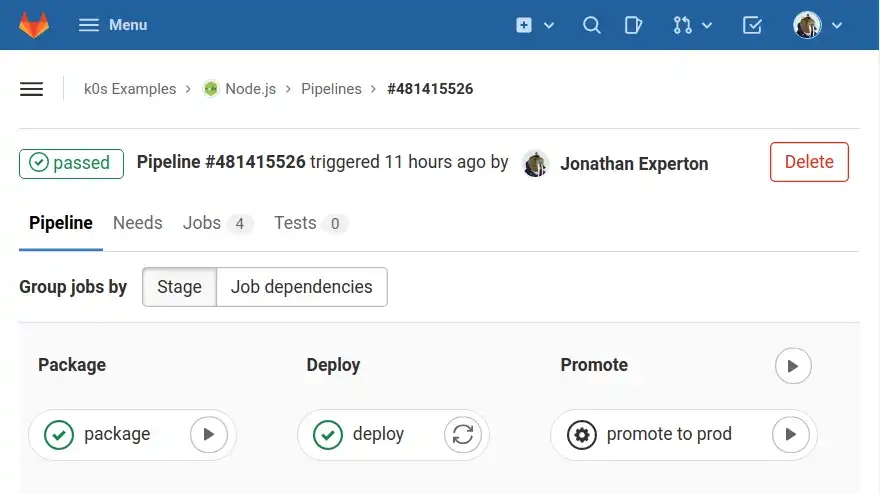Viewport: 880px width, 494px height.
Task: Open the Node.js breadcrumb link
Action: 250,89
